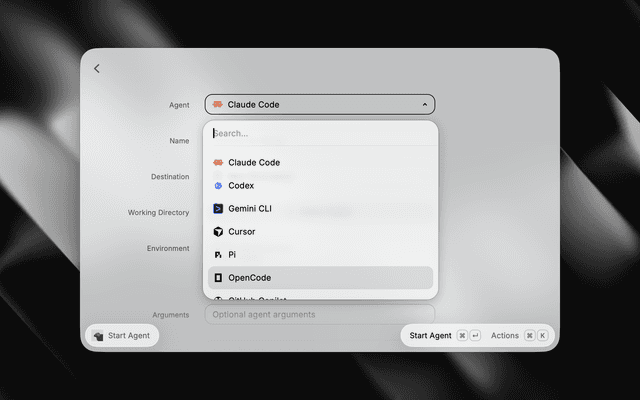
Task: Select Claude Code from the agent list
Action: (x=320, y=162)
